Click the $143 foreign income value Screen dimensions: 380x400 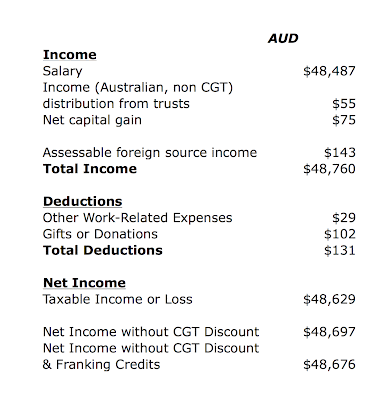(340, 153)
